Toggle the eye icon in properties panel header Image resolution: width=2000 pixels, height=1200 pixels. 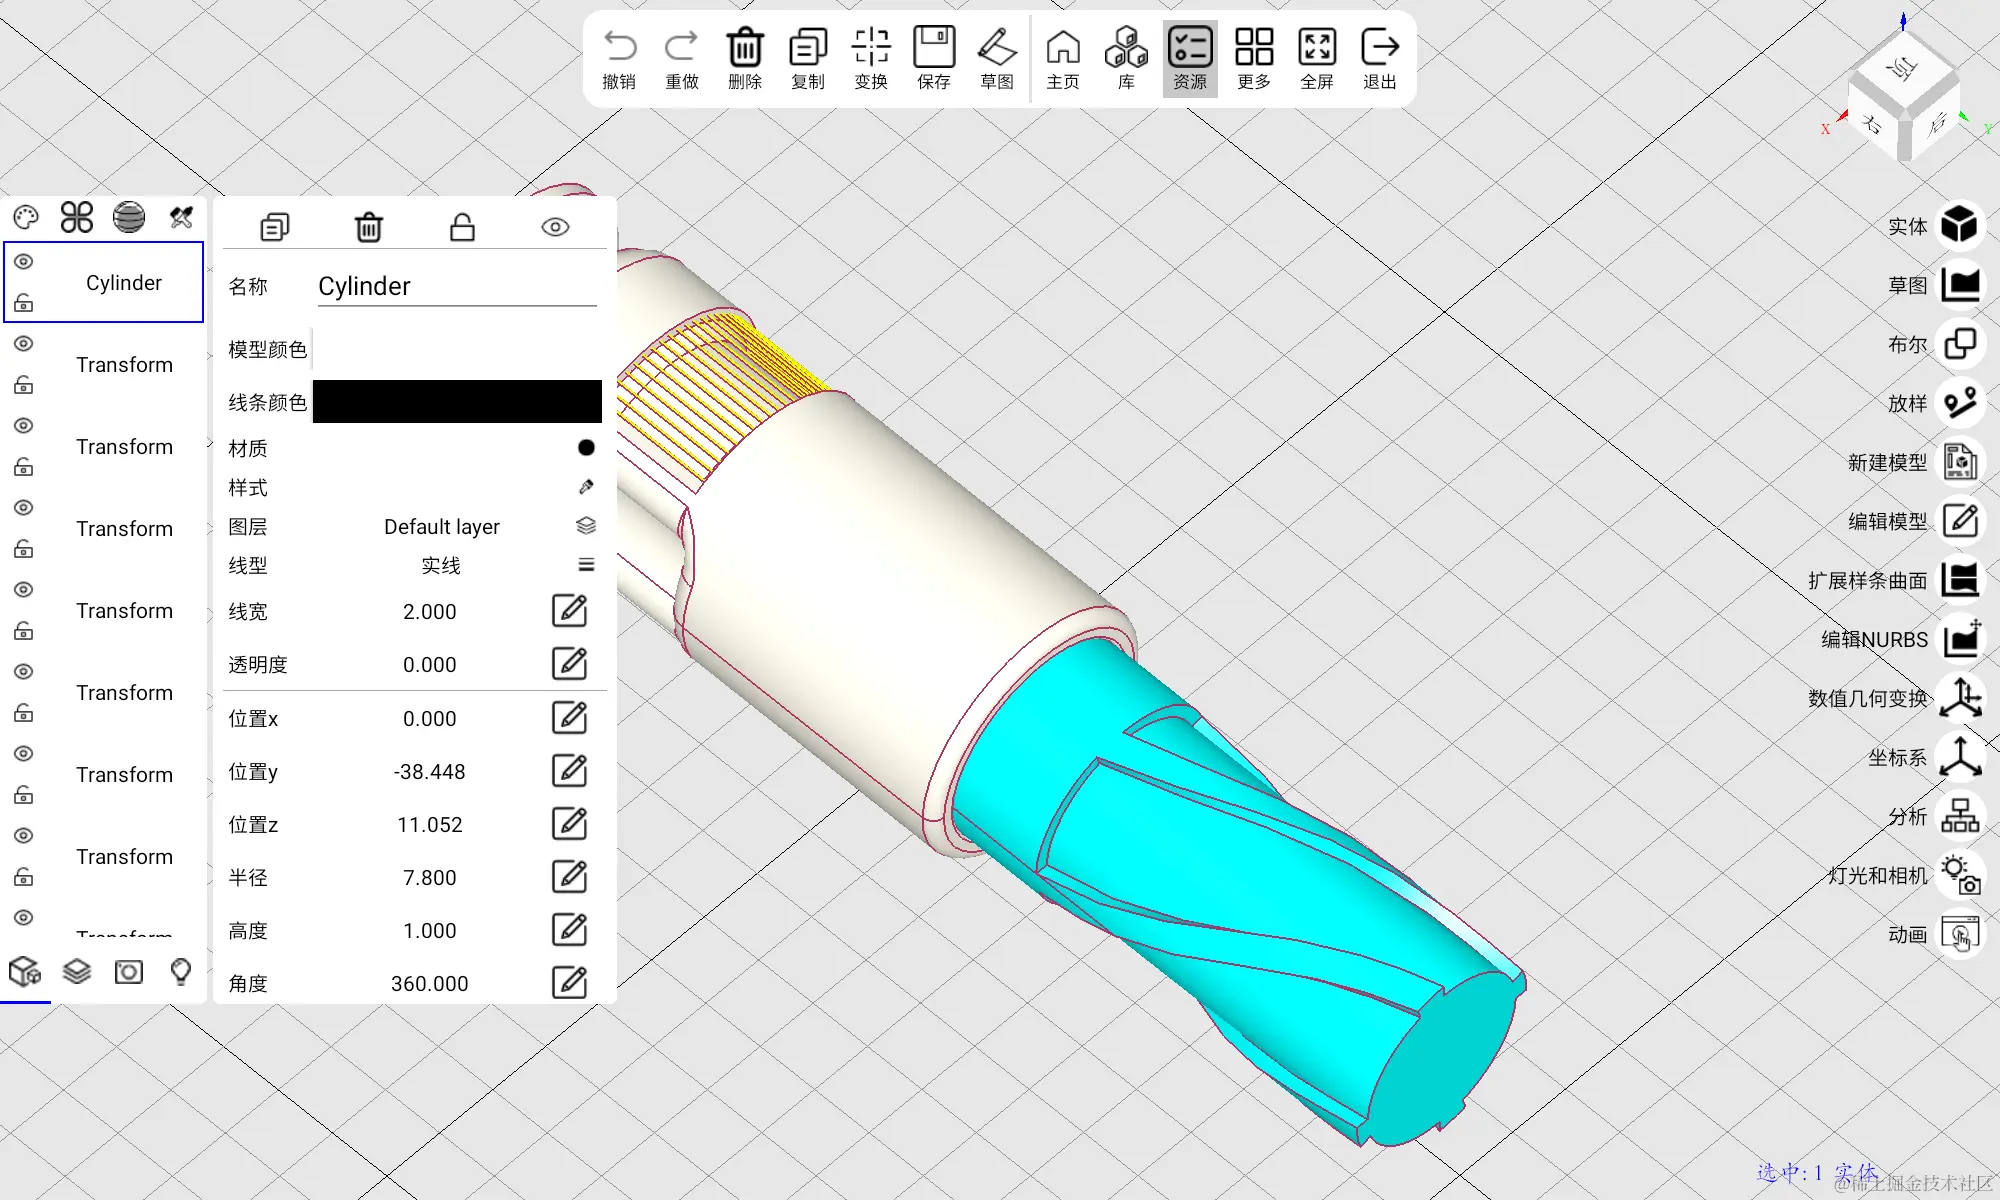555,227
